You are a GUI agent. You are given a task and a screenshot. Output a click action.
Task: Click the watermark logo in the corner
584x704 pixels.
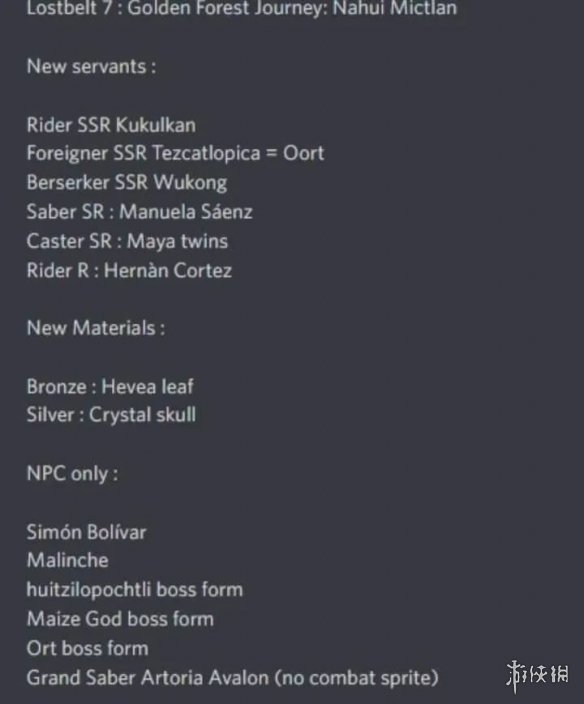pyautogui.click(x=537, y=676)
